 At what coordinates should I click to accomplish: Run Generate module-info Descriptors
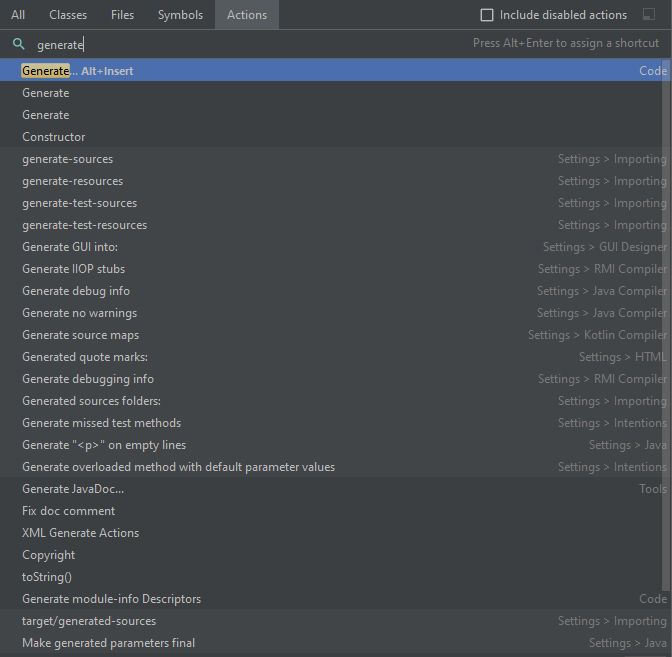pyautogui.click(x=335, y=599)
